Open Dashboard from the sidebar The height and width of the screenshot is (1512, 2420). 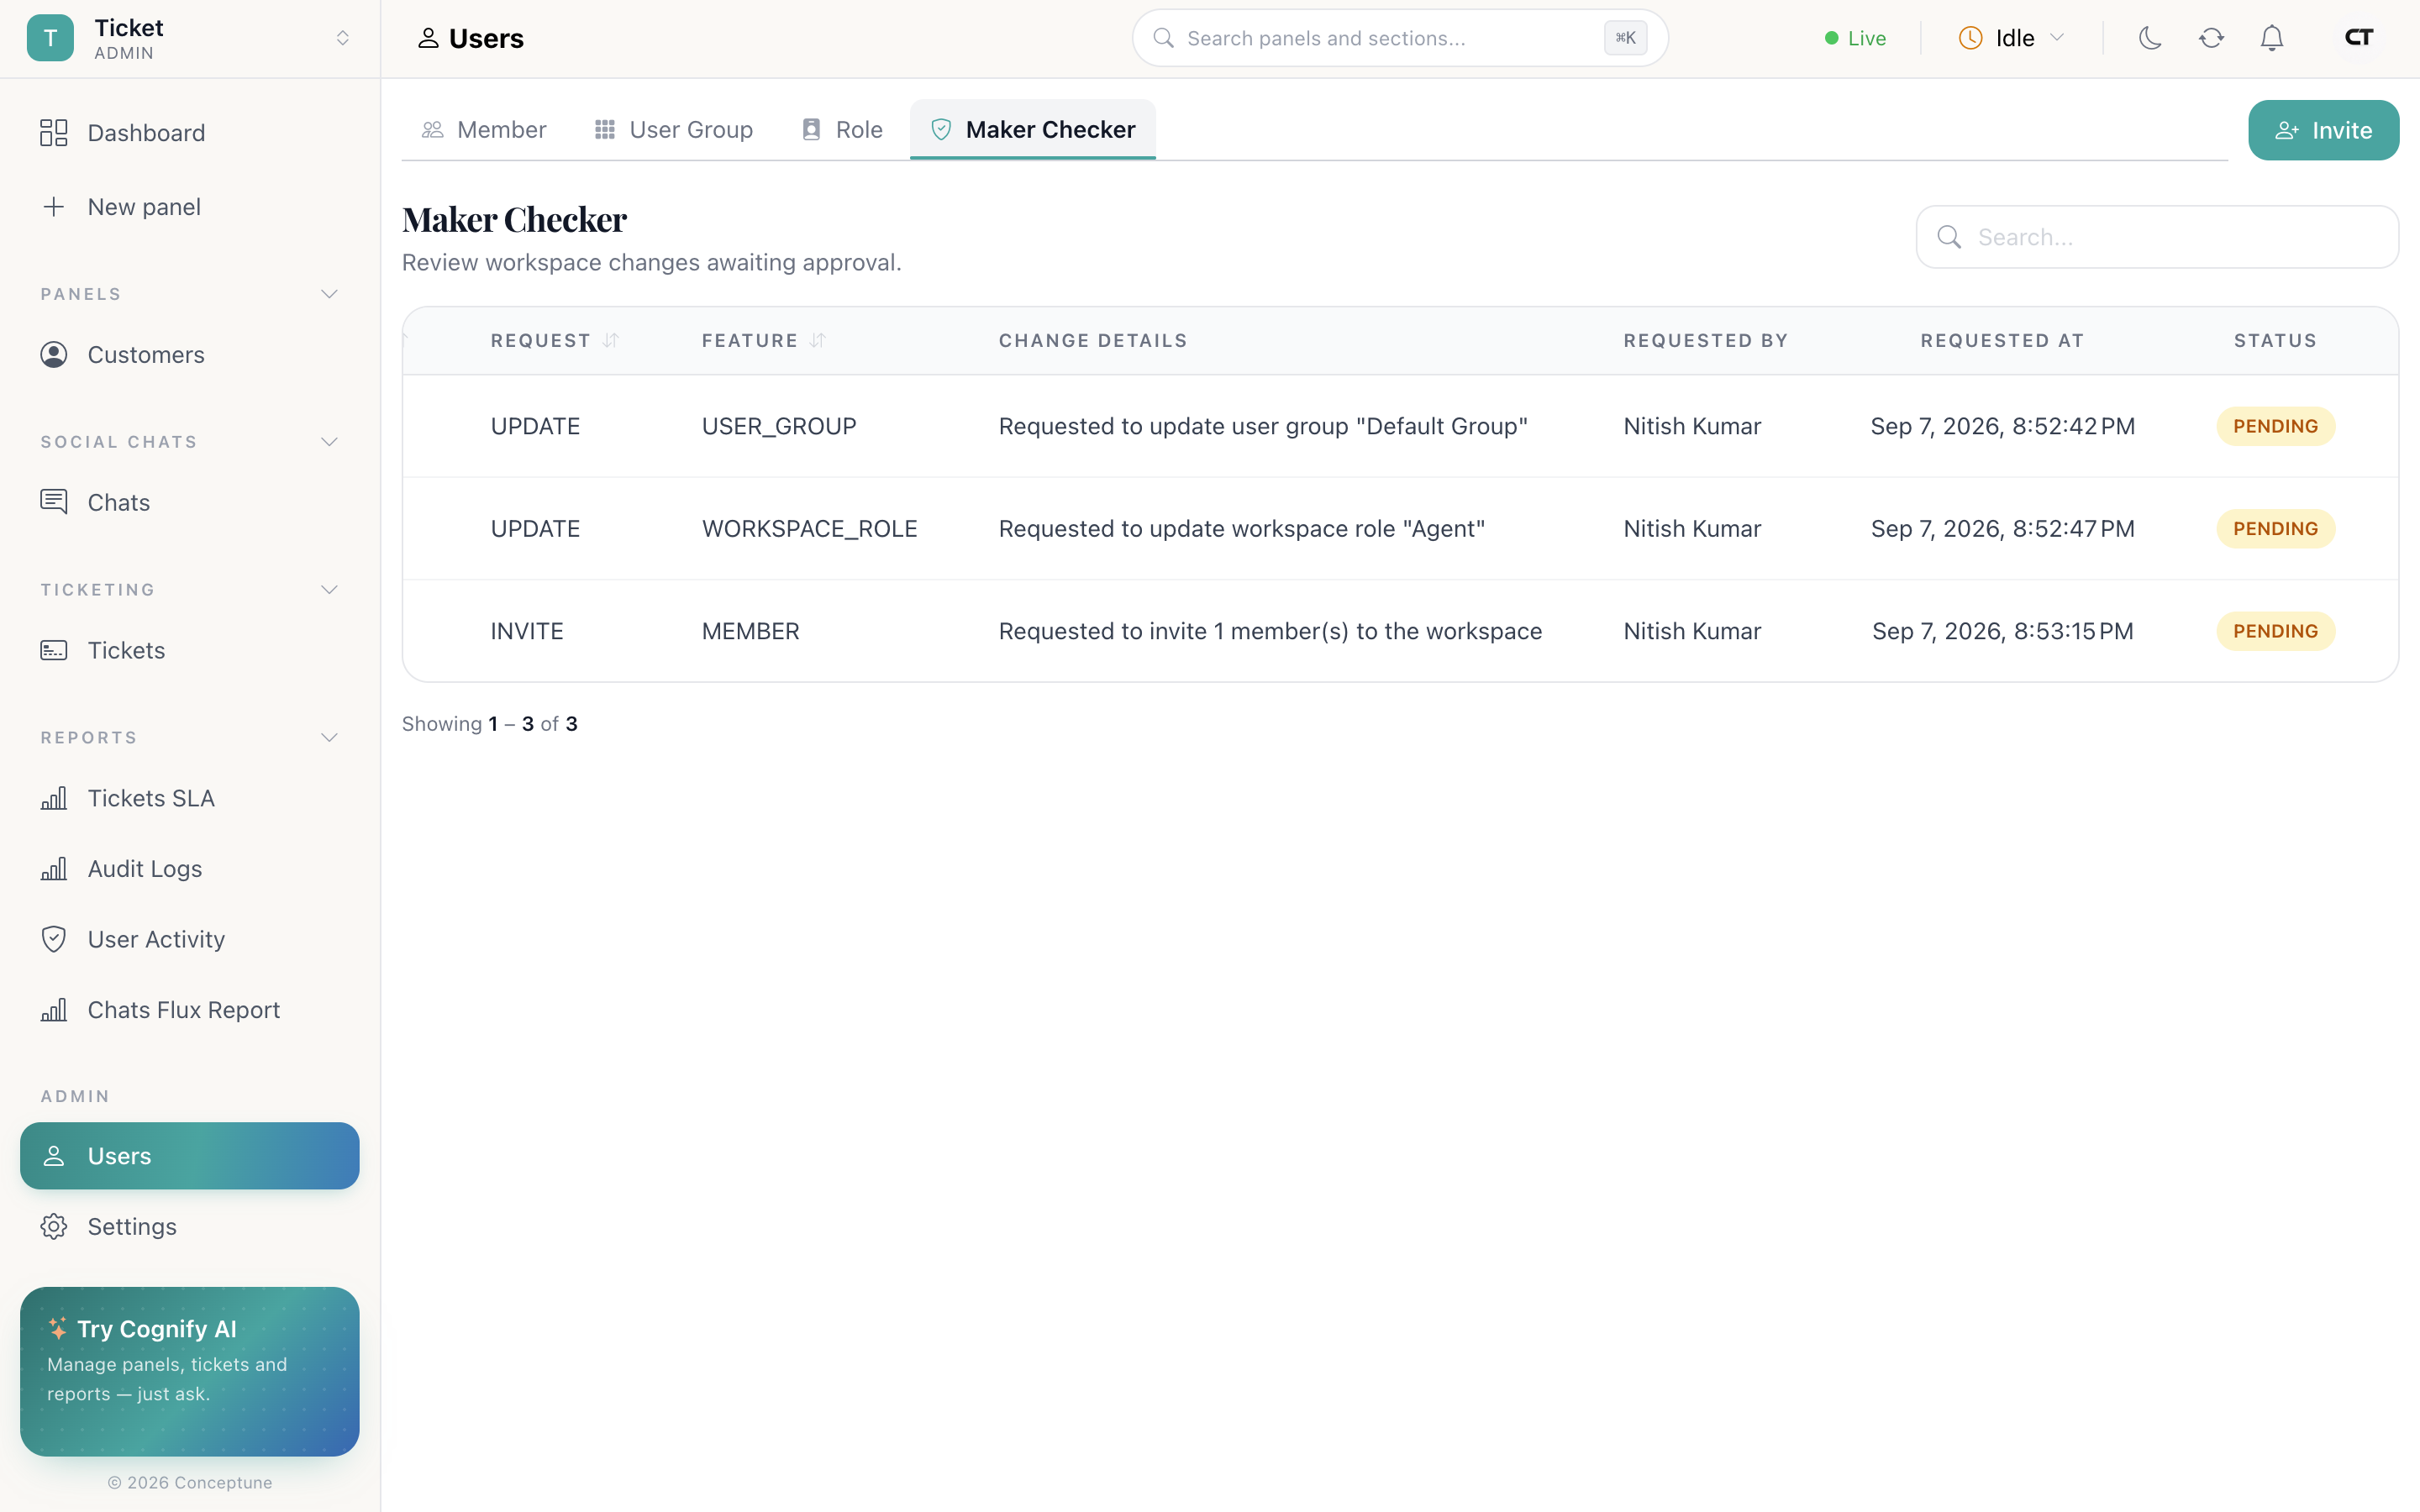(x=189, y=133)
